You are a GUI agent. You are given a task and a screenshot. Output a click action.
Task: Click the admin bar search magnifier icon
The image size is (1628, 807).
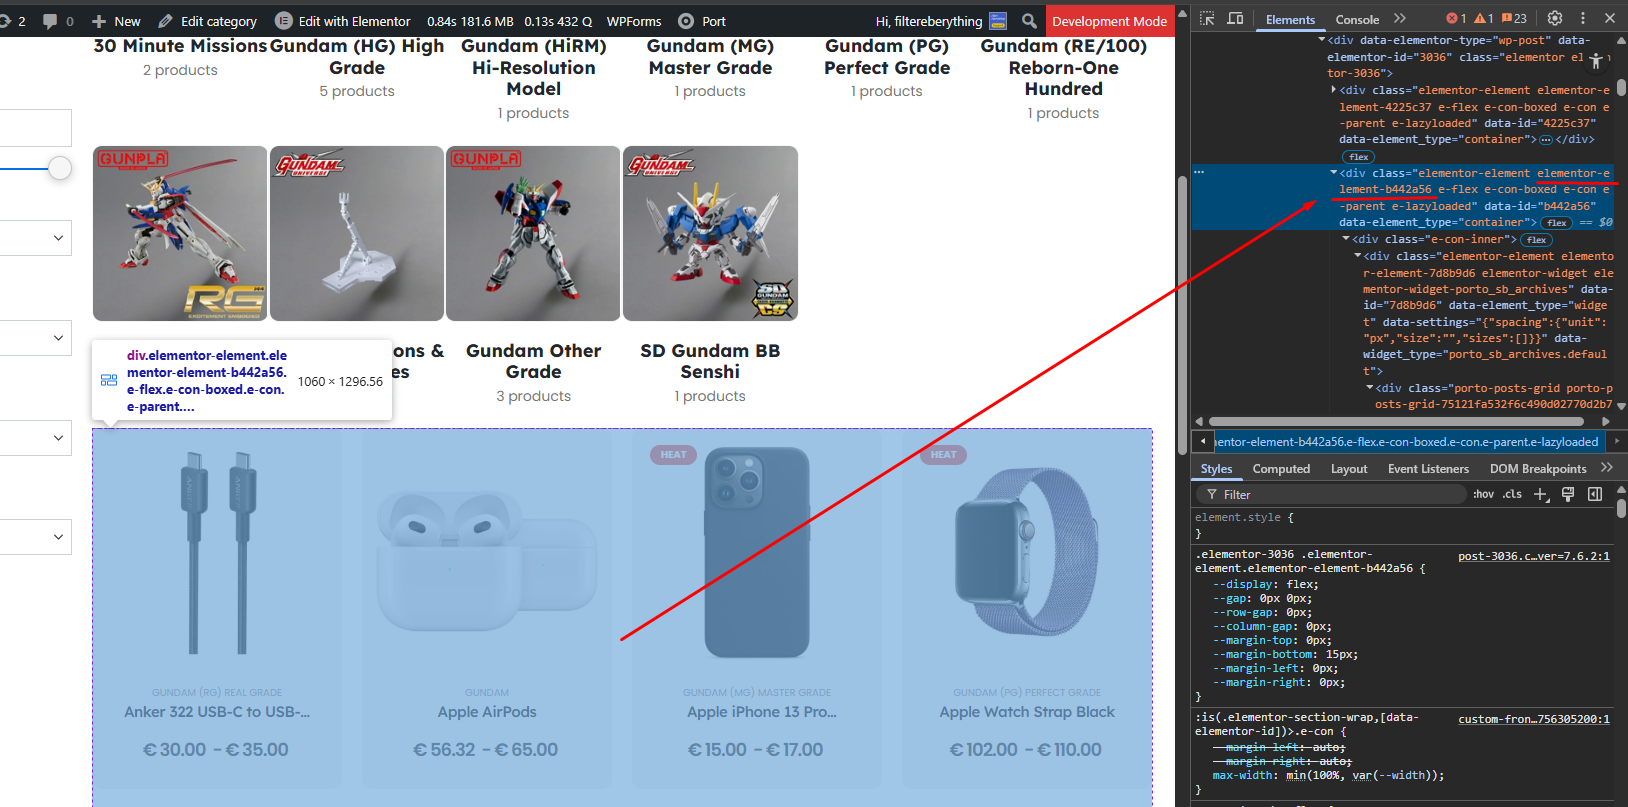coord(1029,21)
